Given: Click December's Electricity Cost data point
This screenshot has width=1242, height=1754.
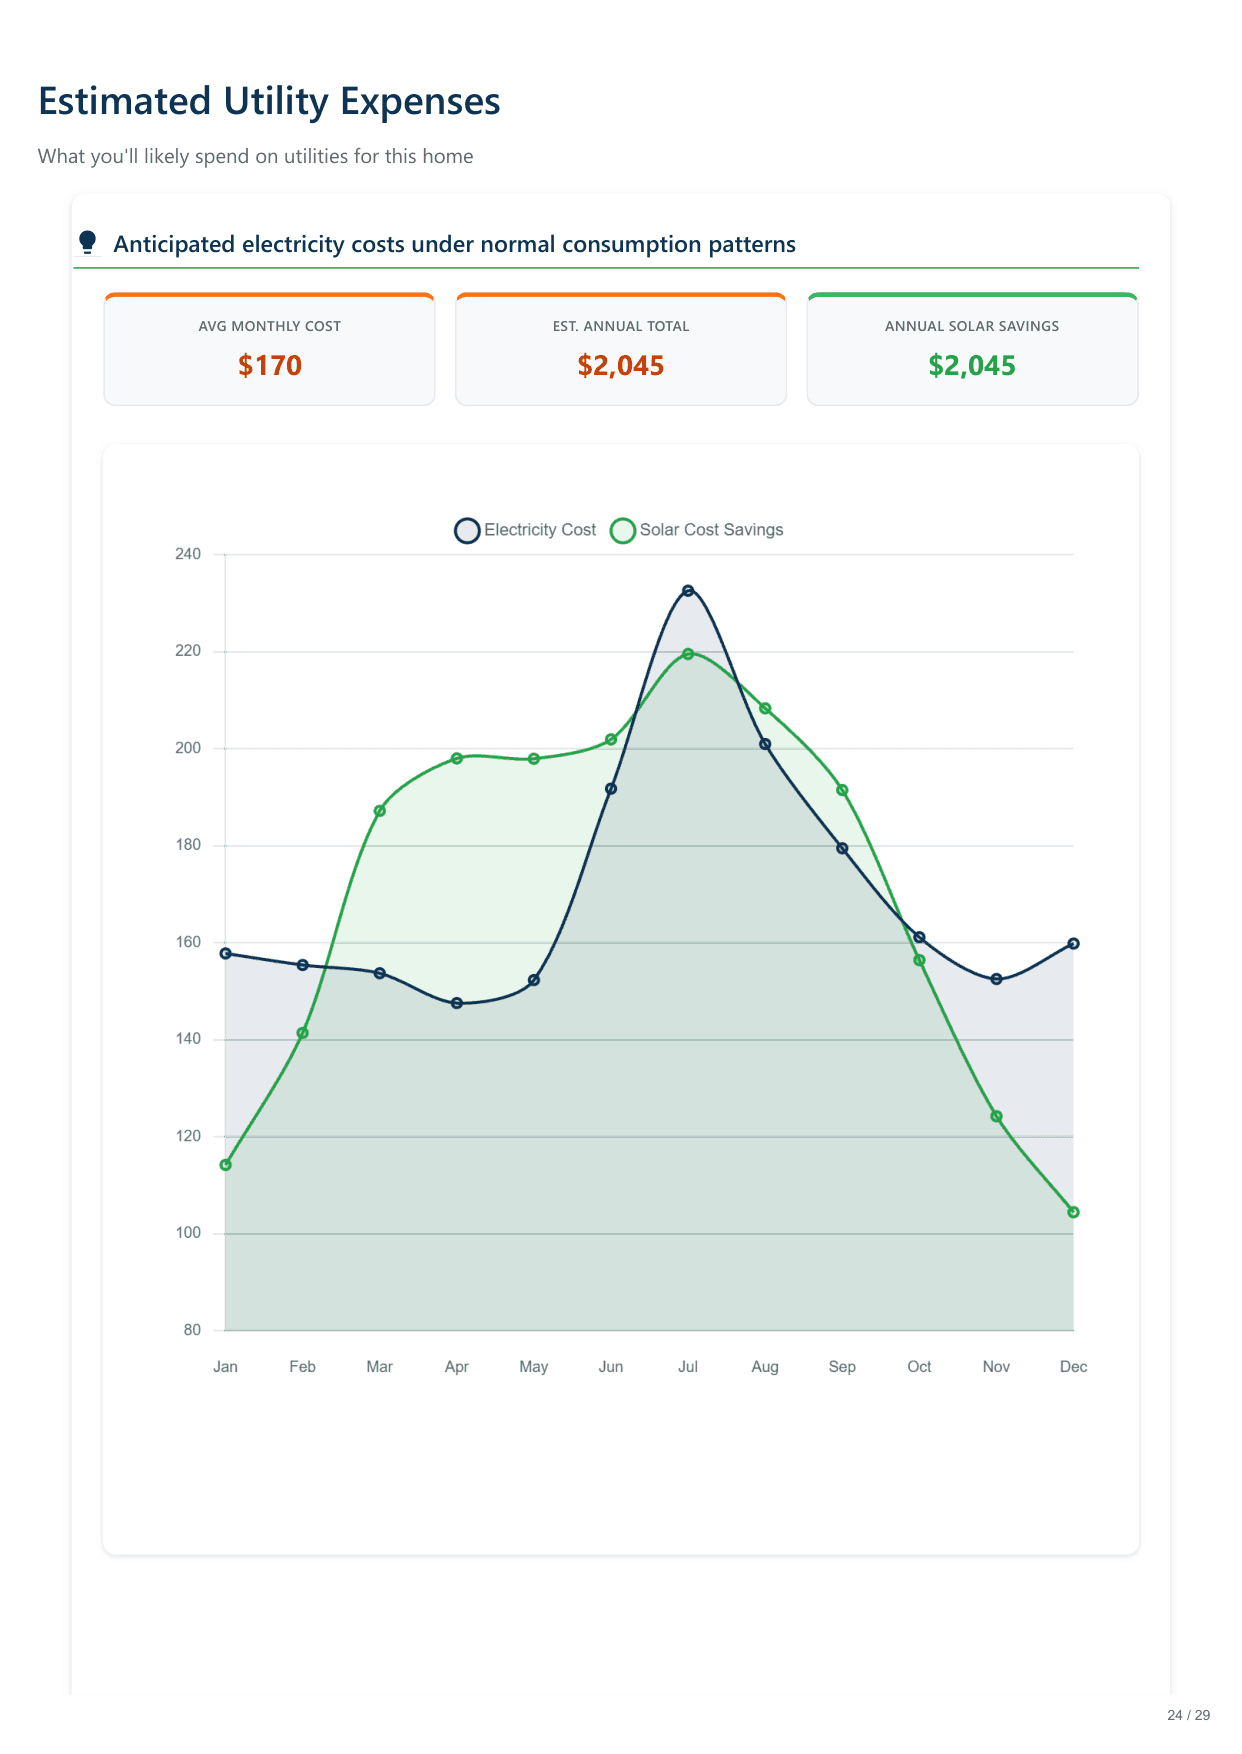Looking at the screenshot, I should tap(1073, 944).
